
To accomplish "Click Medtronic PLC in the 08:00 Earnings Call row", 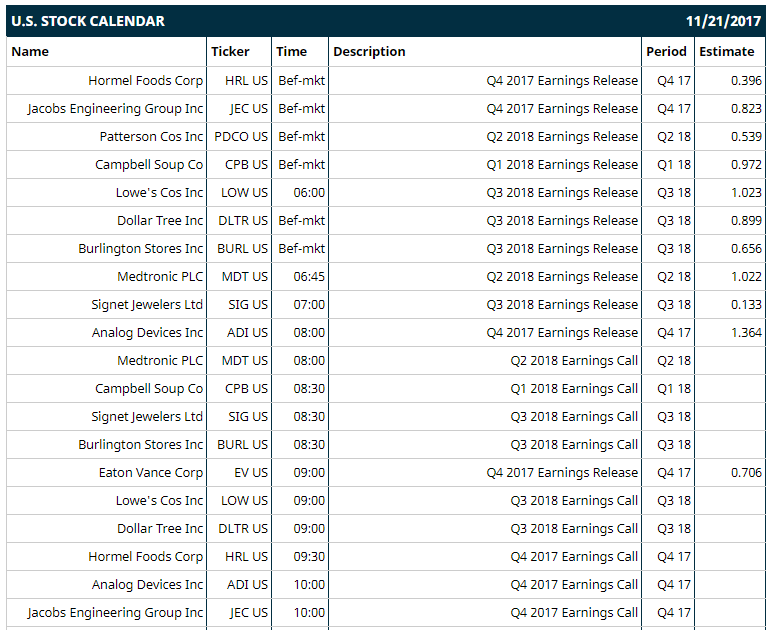I will 160,360.
